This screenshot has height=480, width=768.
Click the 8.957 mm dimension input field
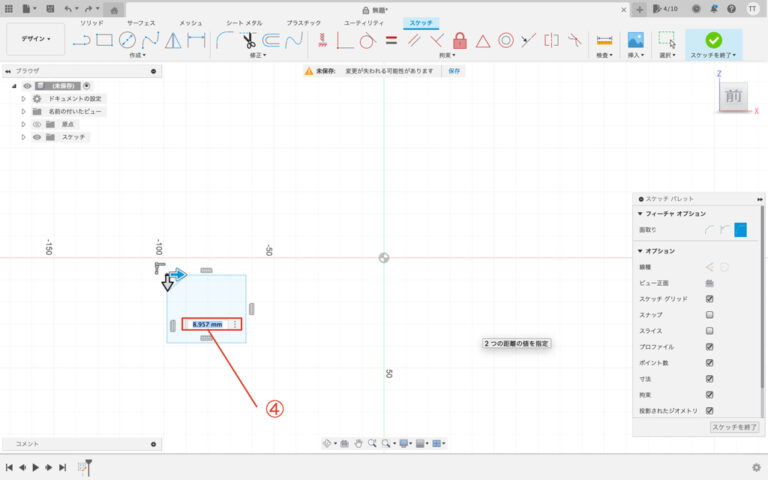207,324
